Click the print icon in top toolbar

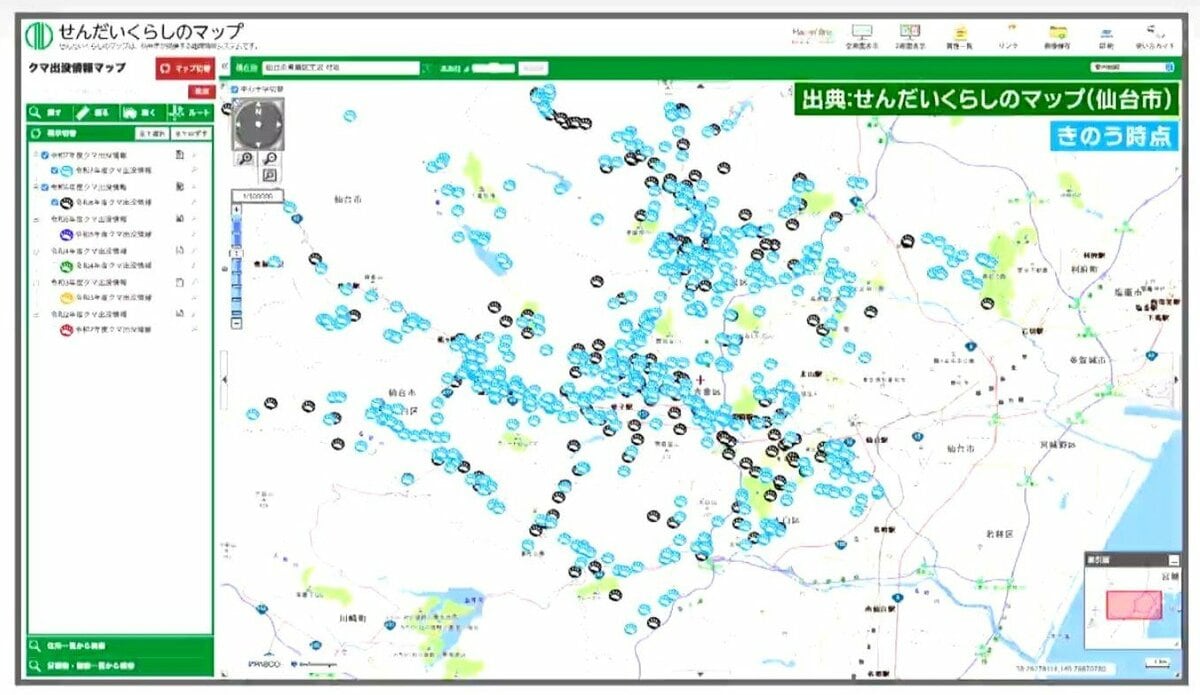coord(1104,33)
